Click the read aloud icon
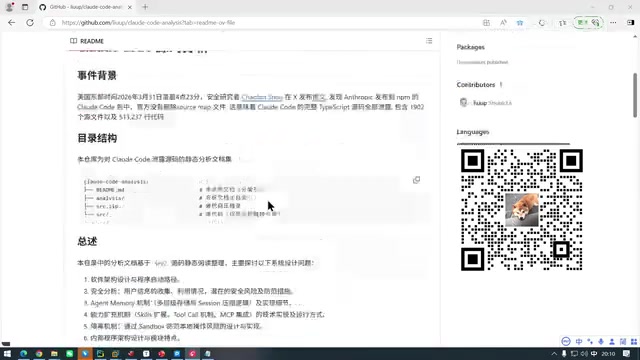The image size is (640, 360). [503, 23]
